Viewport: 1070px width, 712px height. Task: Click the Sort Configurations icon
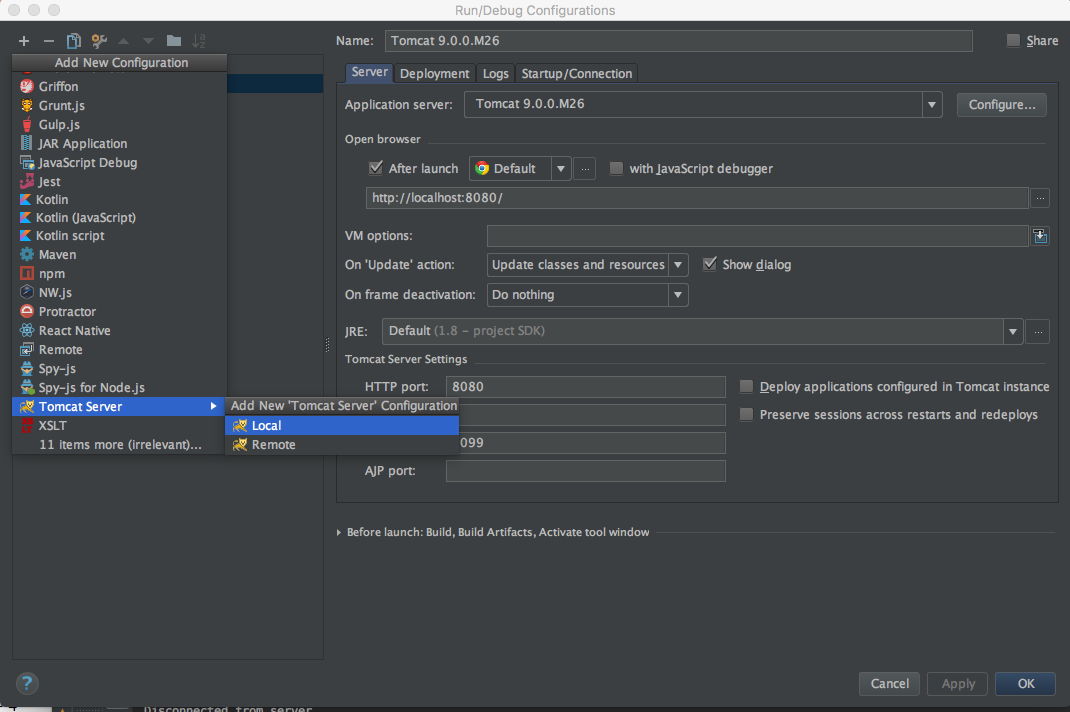pos(199,41)
